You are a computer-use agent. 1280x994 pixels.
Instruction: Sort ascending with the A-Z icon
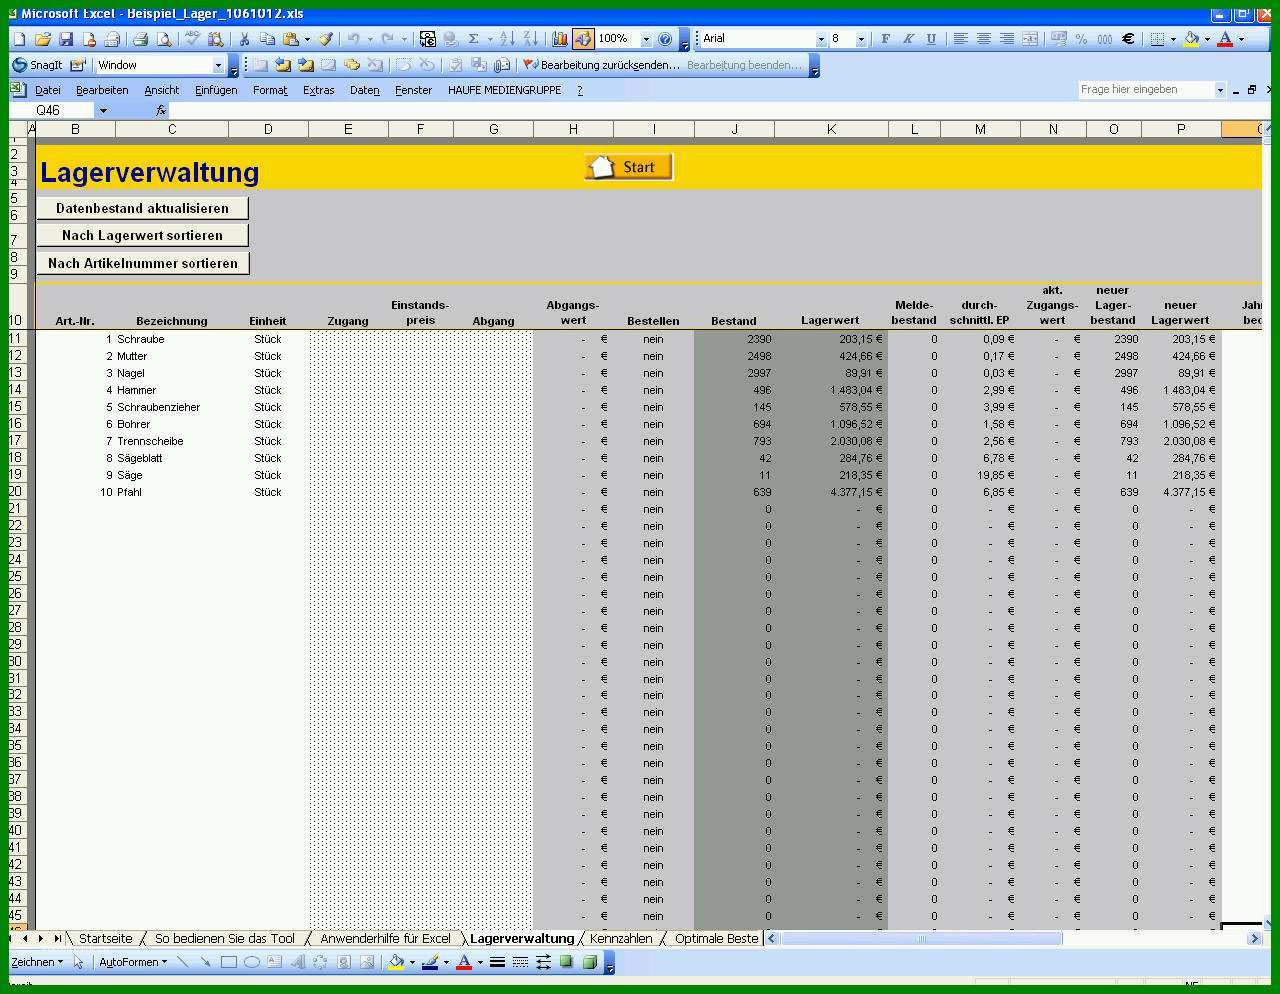coord(507,39)
